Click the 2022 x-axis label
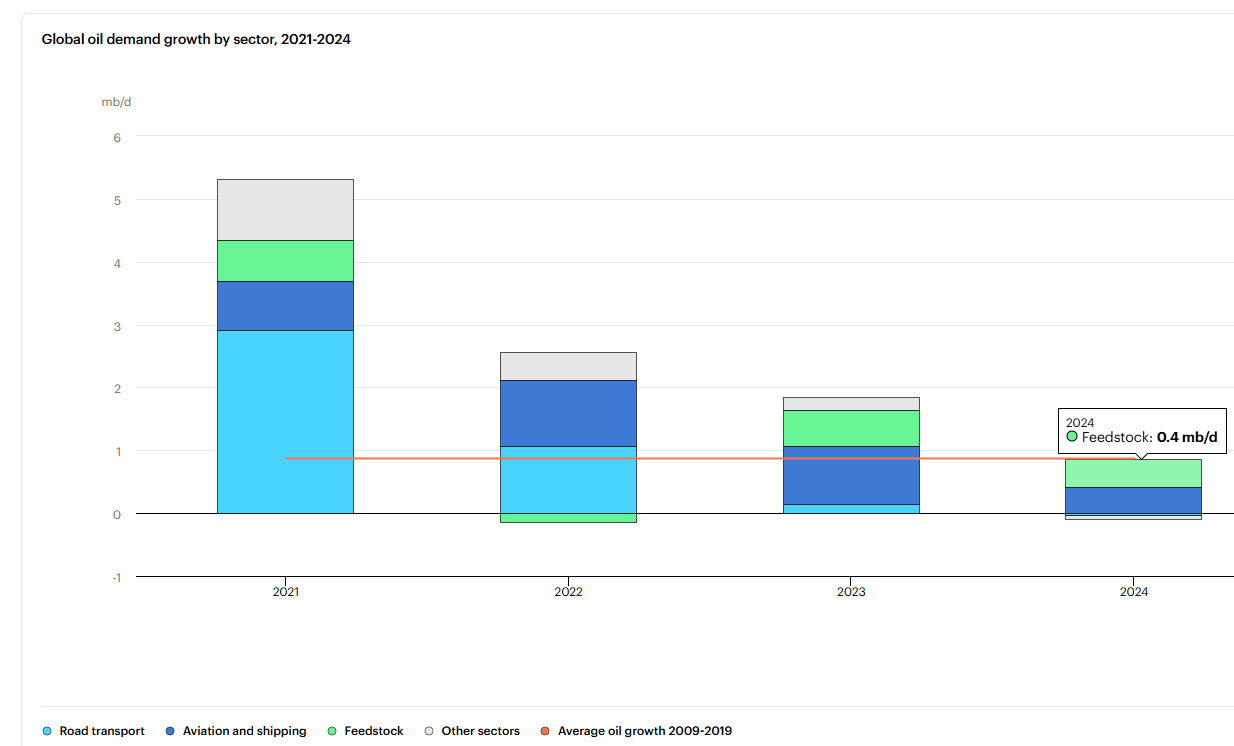Image resolution: width=1234 pixels, height=746 pixels. pos(568,592)
